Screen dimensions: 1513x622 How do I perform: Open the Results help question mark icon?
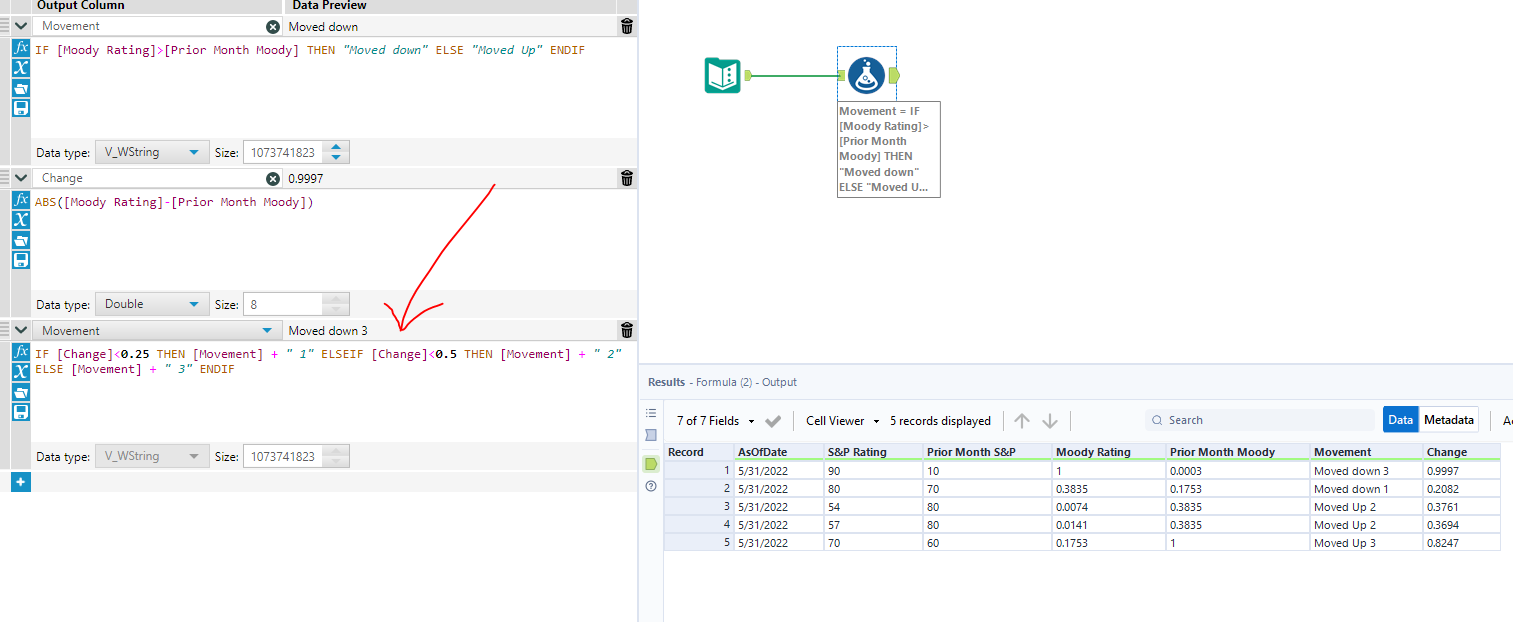pos(650,486)
